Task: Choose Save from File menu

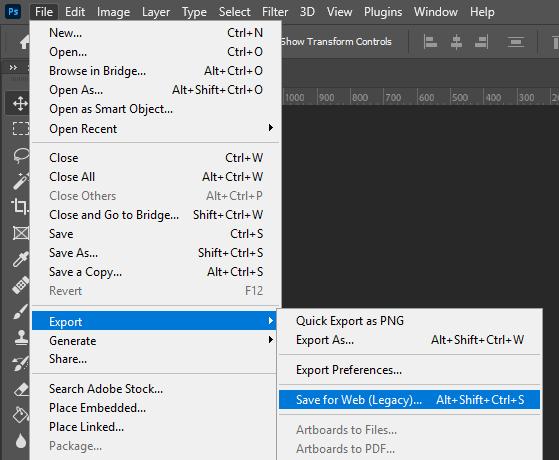Action: point(155,234)
